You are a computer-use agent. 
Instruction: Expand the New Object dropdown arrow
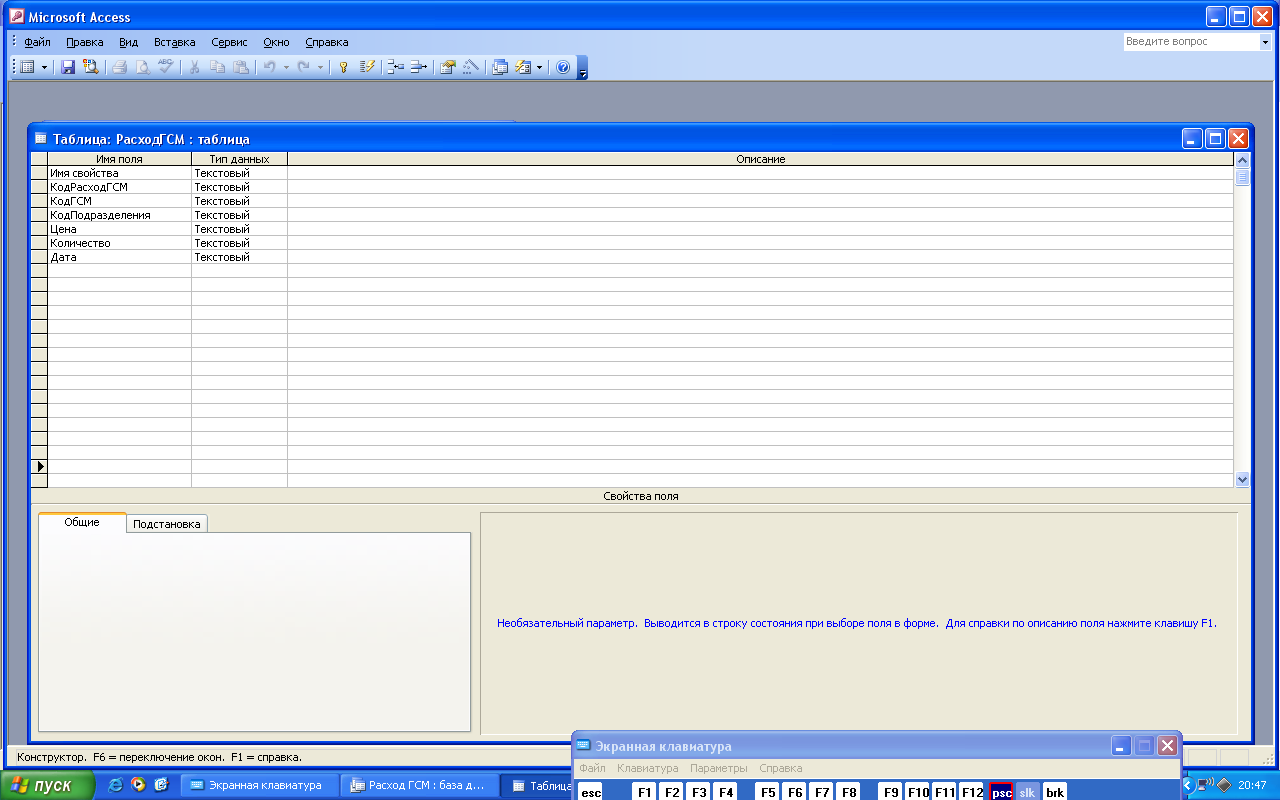[x=540, y=67]
